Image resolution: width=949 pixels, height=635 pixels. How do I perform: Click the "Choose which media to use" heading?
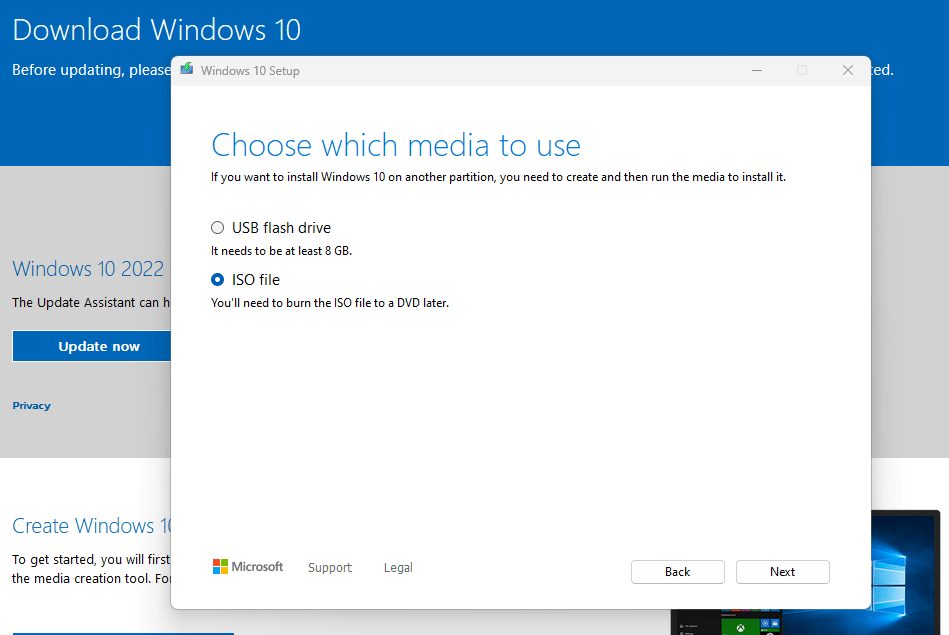[396, 145]
